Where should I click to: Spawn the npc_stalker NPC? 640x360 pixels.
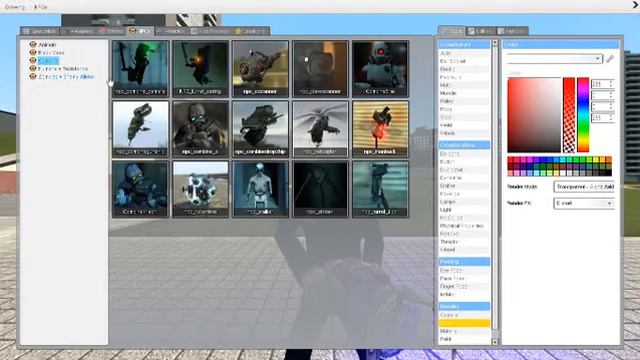260,189
